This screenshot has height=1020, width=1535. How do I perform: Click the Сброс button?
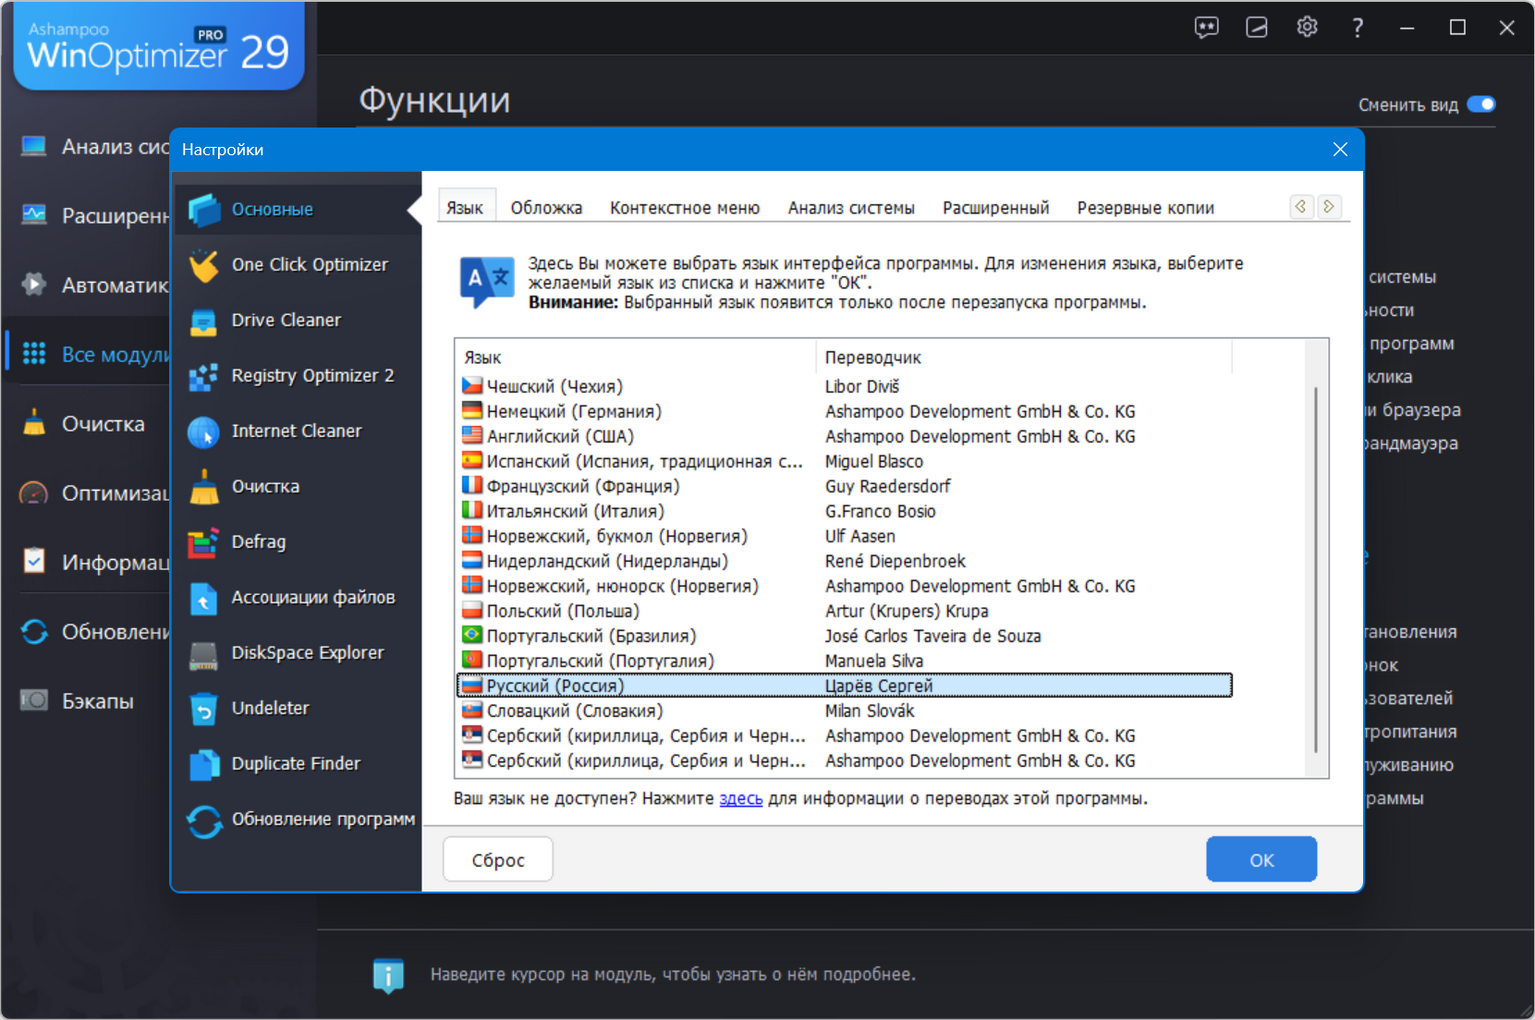tap(498, 860)
